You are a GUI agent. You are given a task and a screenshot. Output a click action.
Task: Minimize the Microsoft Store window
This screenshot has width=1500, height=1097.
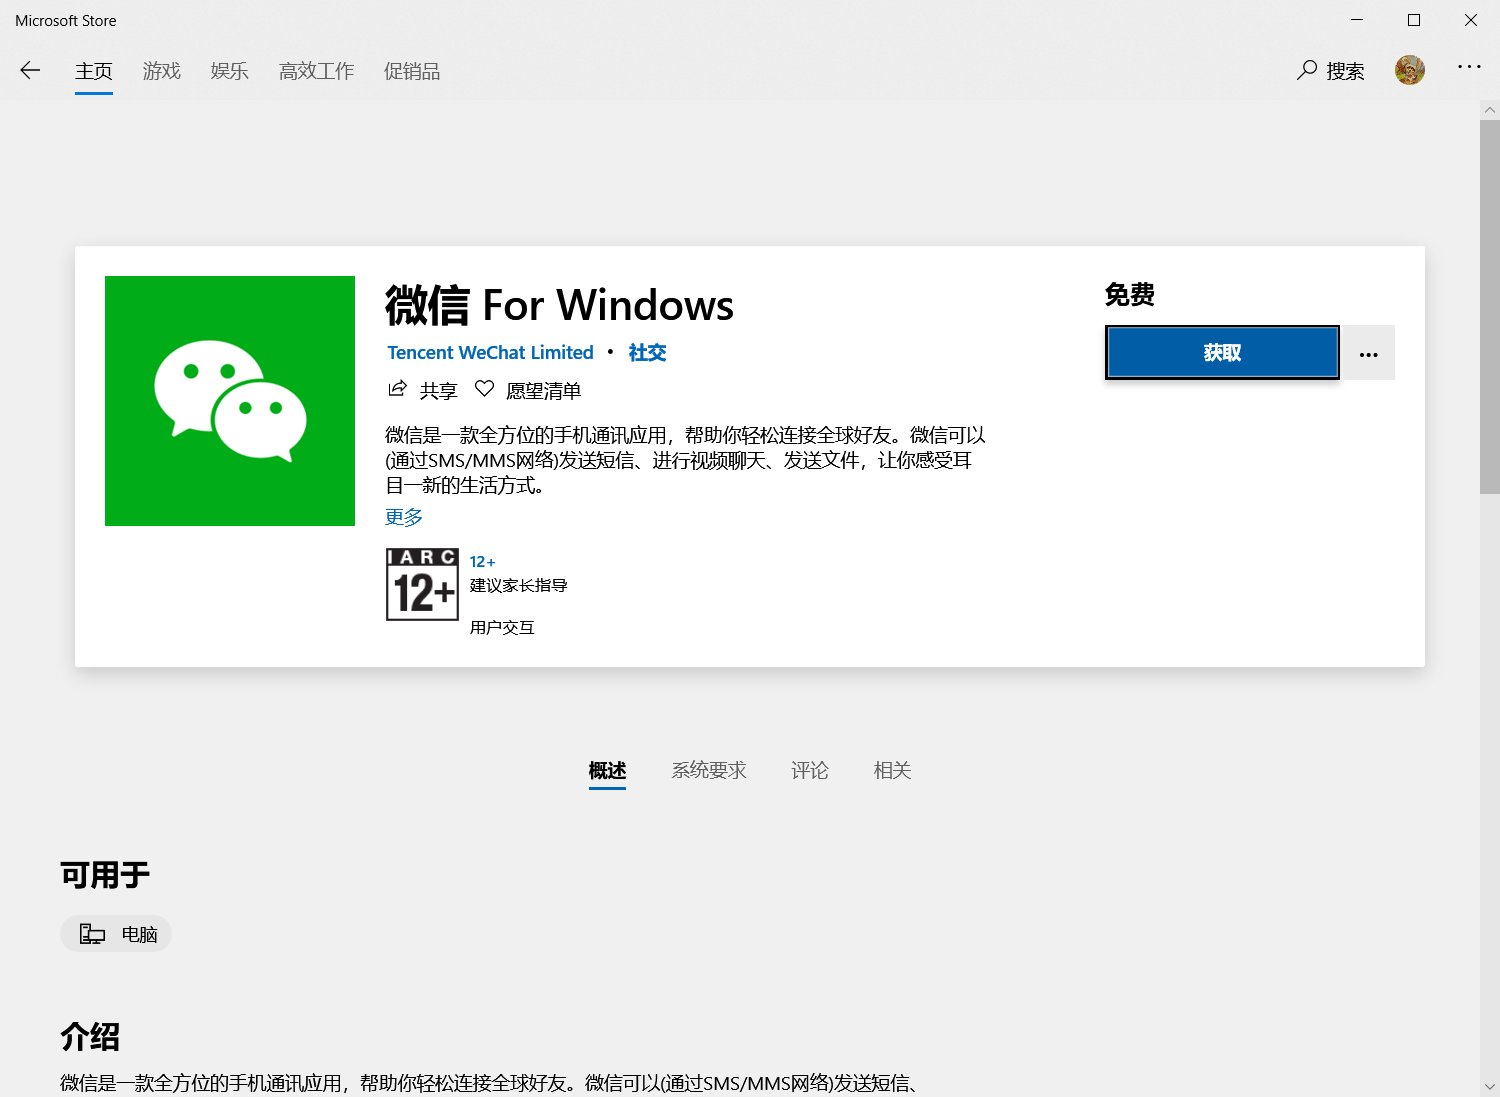(x=1357, y=20)
